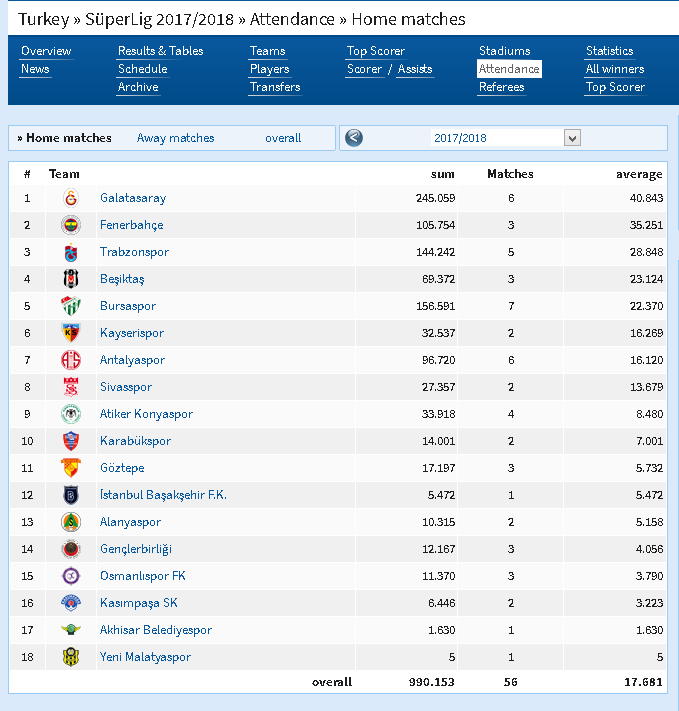Viewport: 679px width, 711px height.
Task: Open the Gençlerbirliği team link
Action: (136, 549)
